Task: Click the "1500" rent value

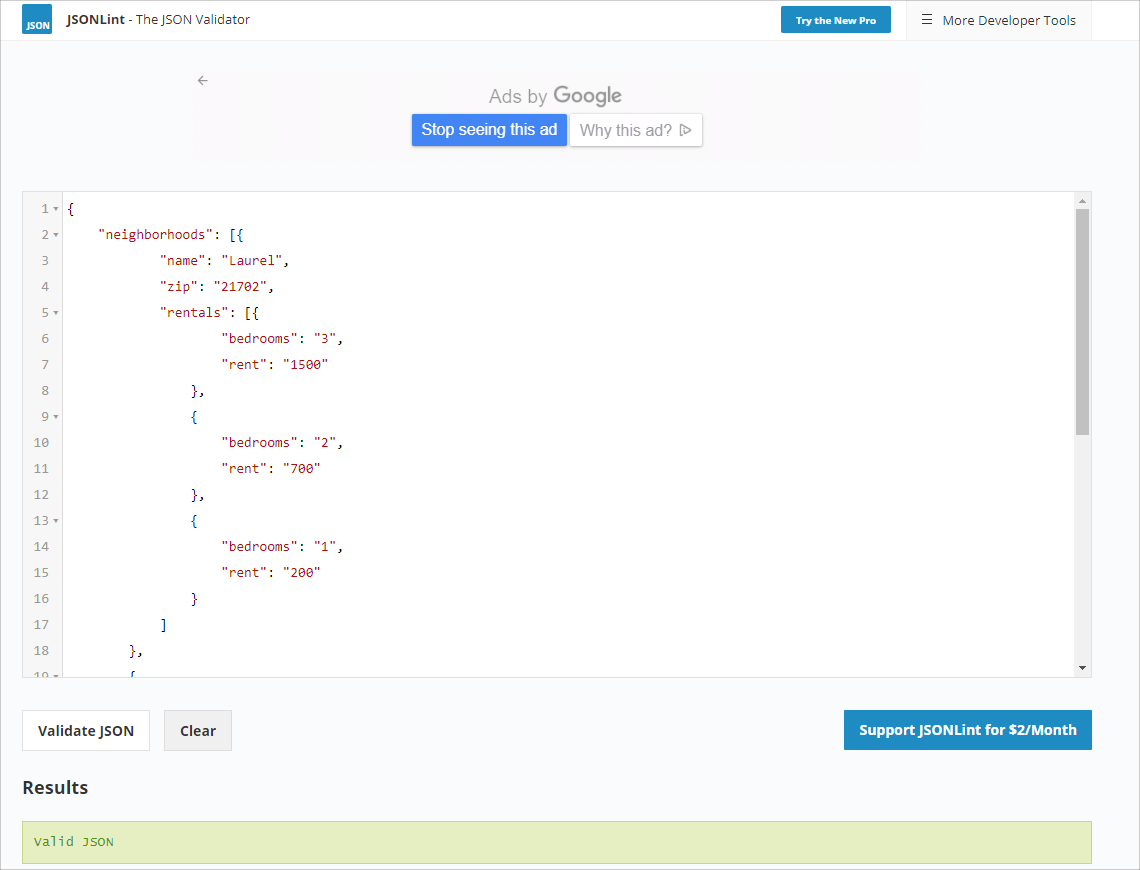Action: (305, 365)
